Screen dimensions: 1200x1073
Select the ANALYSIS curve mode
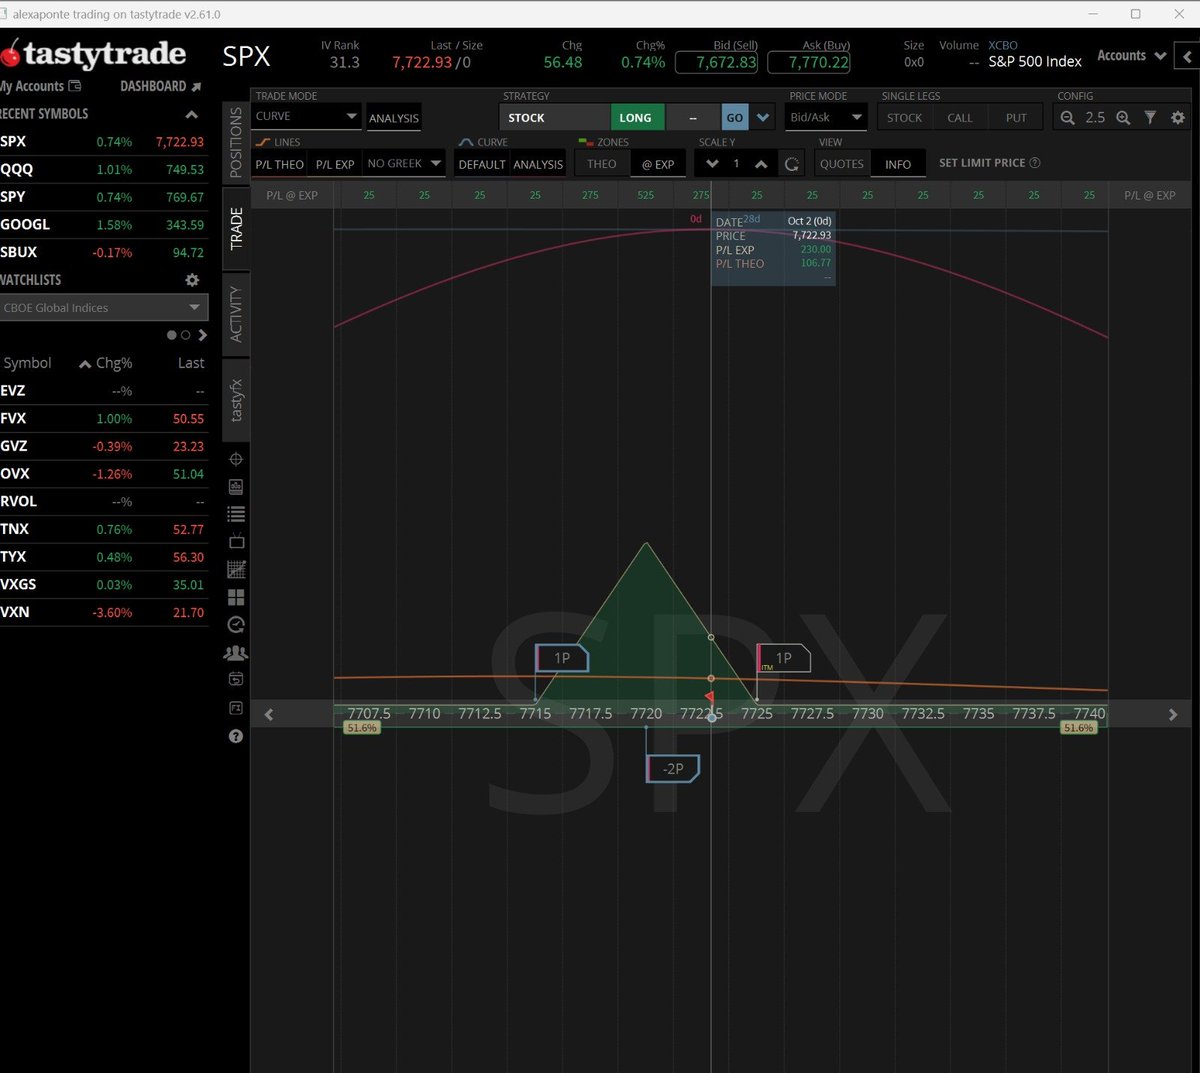[x=538, y=164]
